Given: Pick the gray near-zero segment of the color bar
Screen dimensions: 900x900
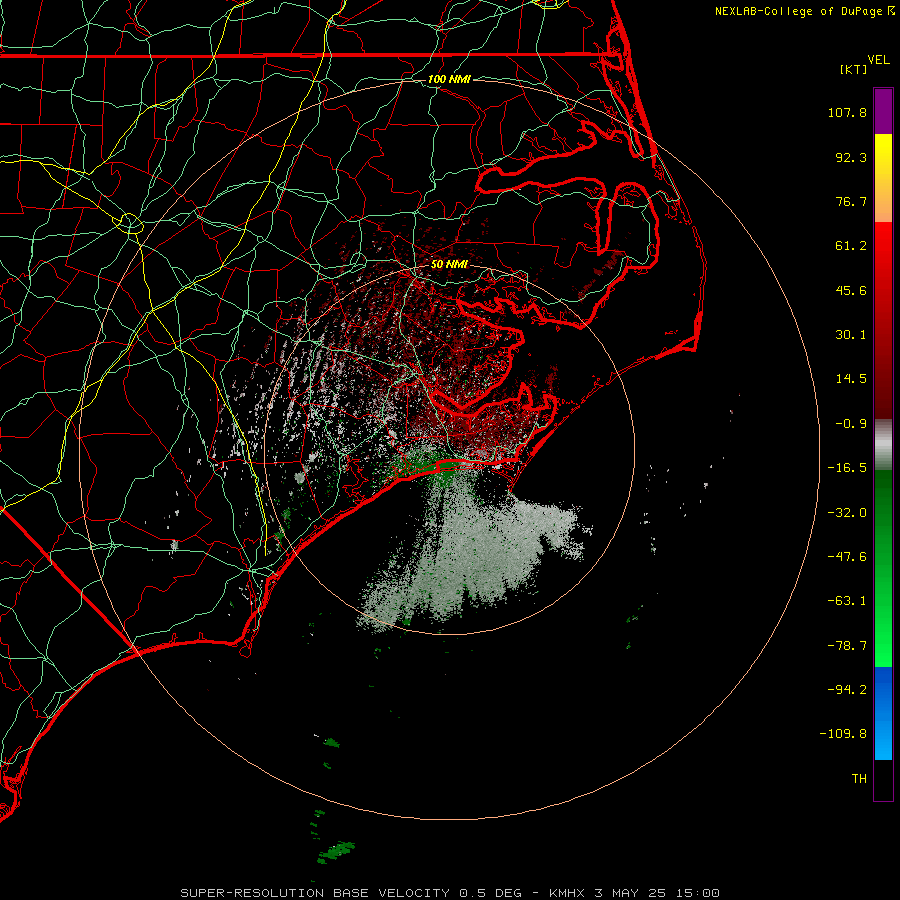Looking at the screenshot, I should [x=883, y=445].
